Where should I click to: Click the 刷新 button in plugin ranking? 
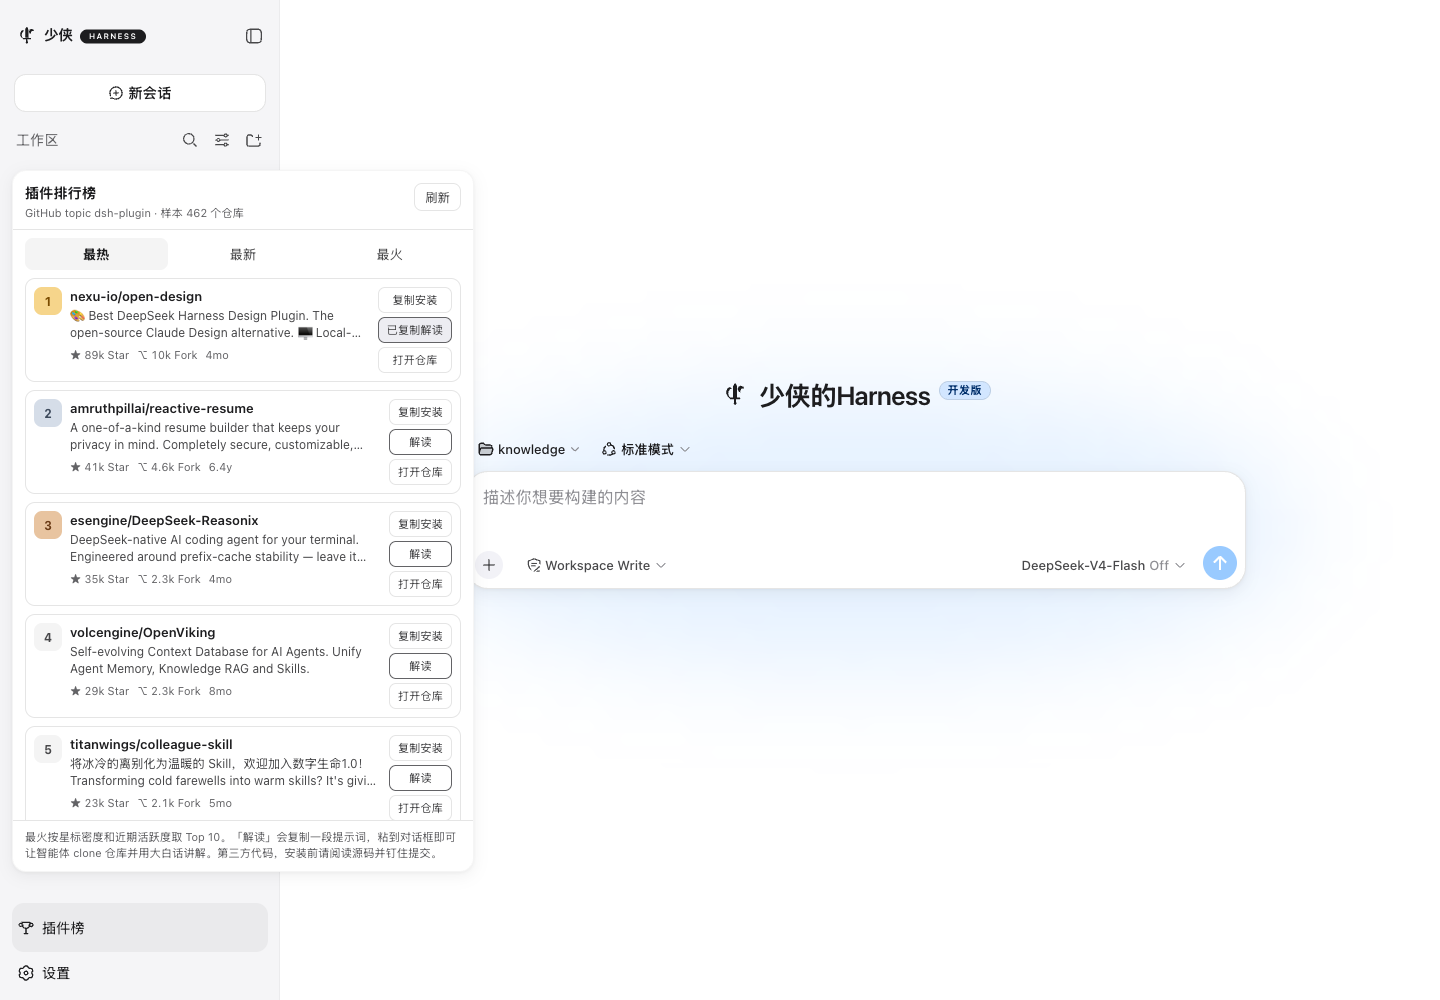click(437, 197)
